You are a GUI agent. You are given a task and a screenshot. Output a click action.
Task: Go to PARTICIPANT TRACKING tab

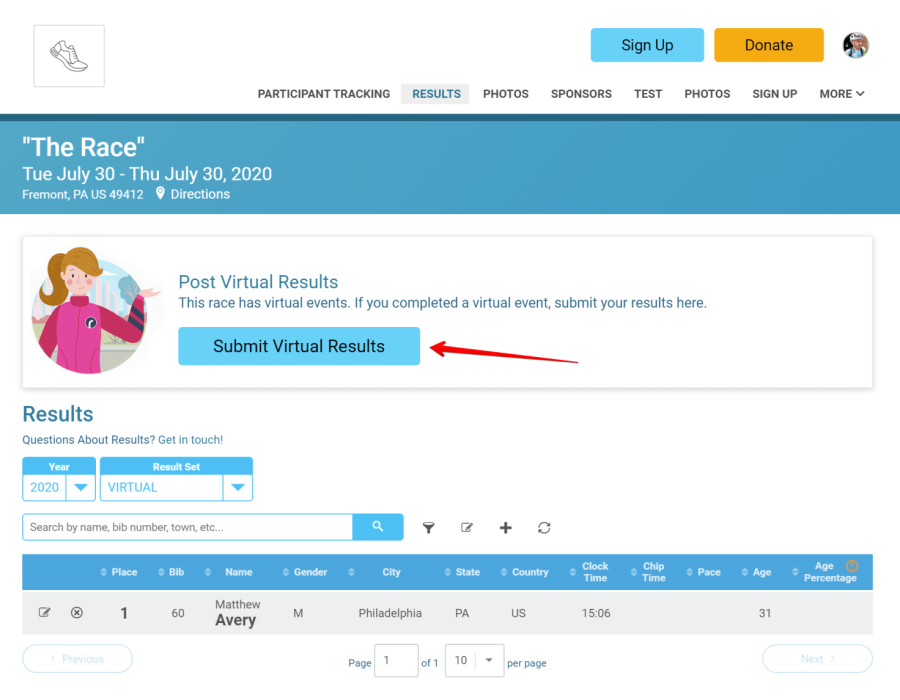(x=324, y=94)
